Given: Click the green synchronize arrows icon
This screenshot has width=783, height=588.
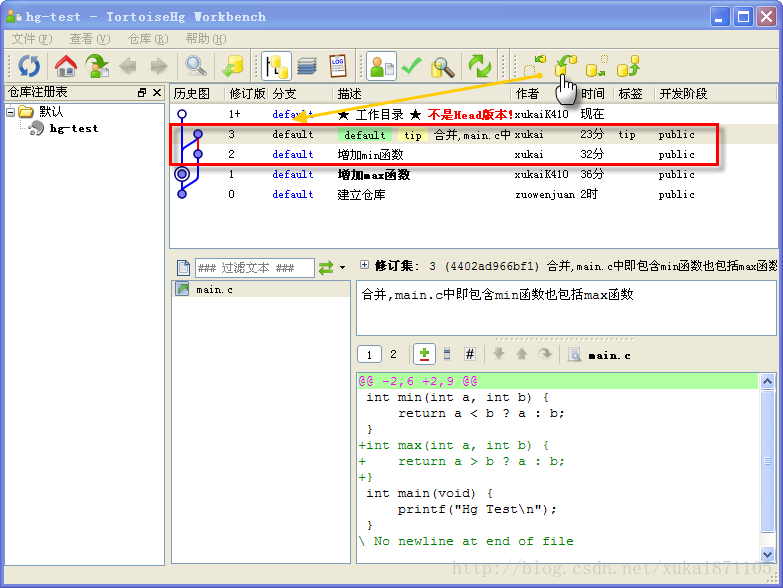Looking at the screenshot, I should 479,66.
